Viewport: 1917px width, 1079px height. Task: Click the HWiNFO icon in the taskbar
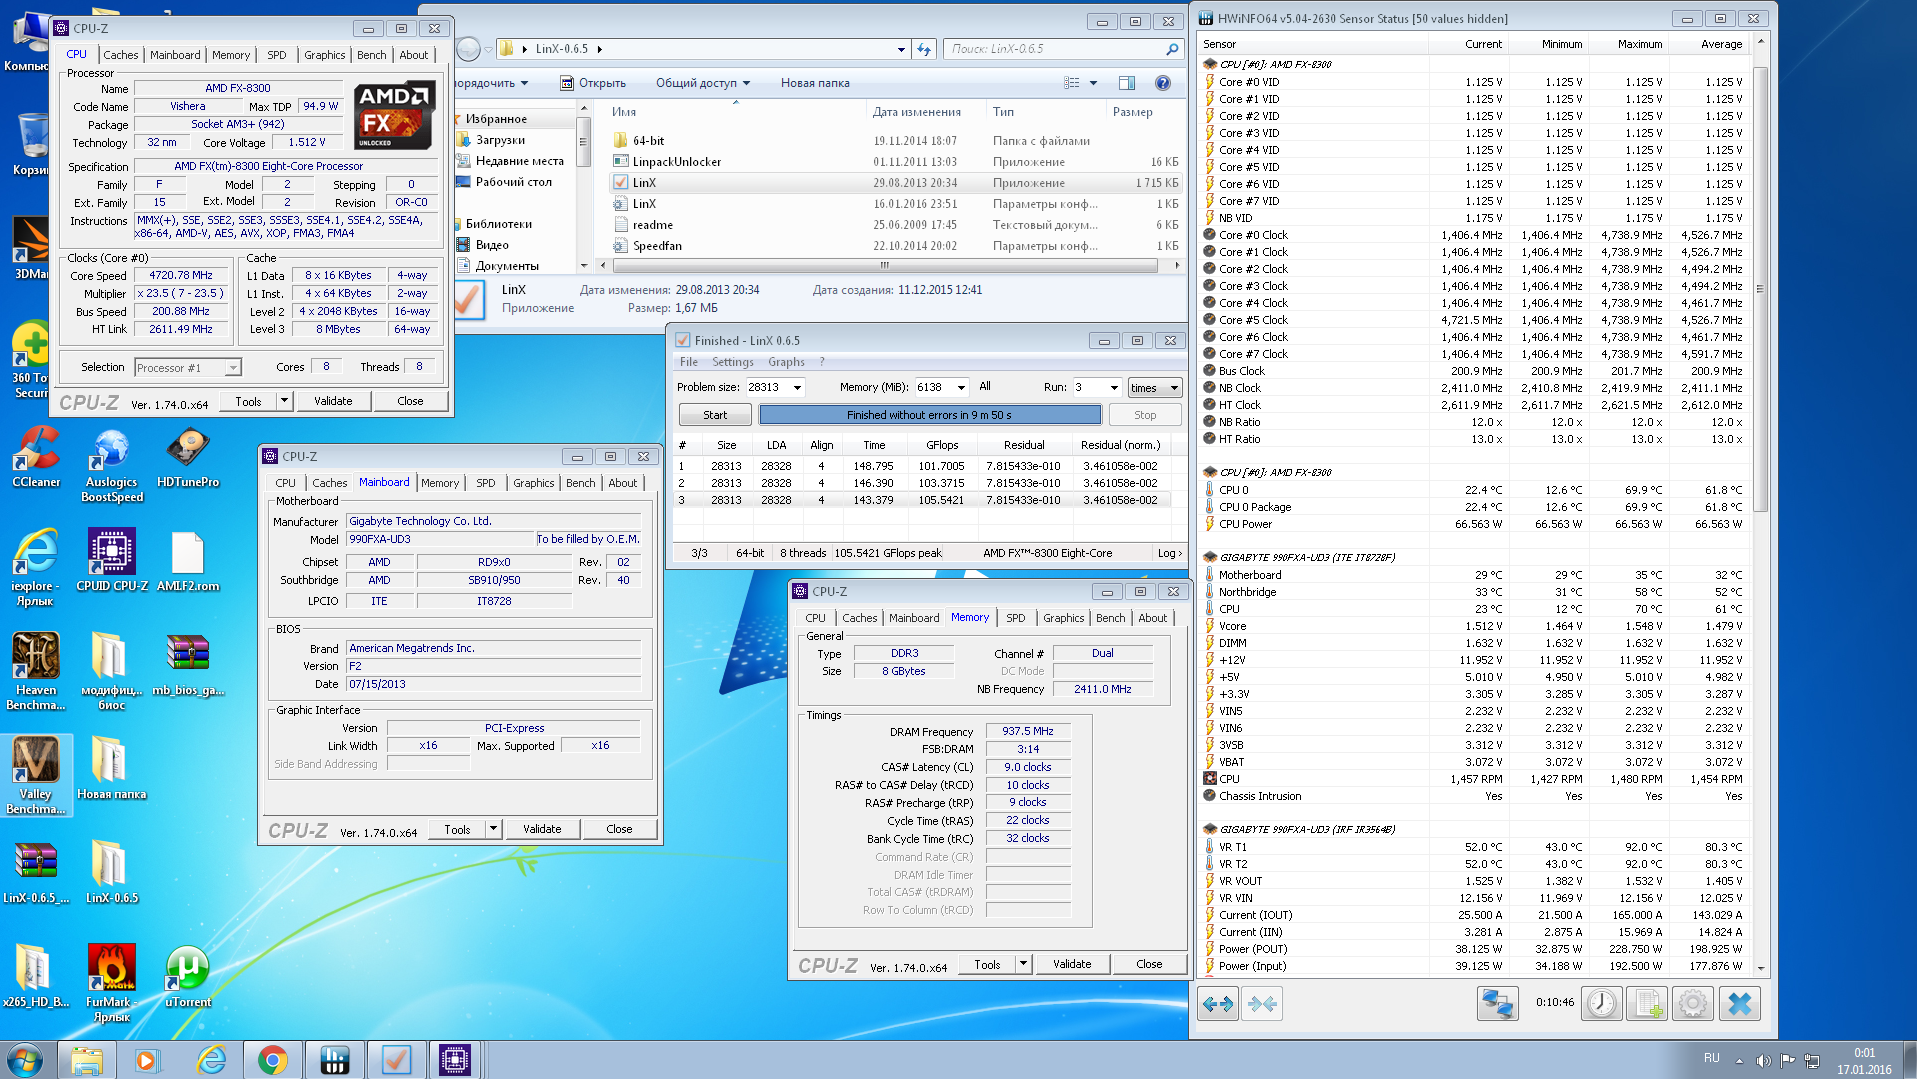pyautogui.click(x=334, y=1059)
